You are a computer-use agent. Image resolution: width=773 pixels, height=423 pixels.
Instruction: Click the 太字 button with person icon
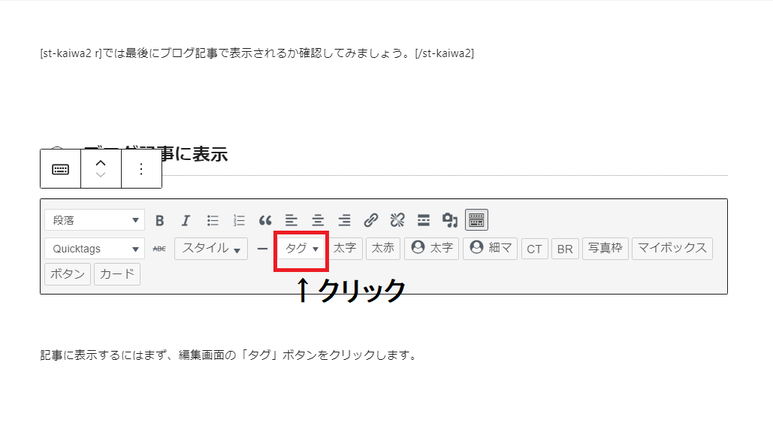(x=432, y=248)
